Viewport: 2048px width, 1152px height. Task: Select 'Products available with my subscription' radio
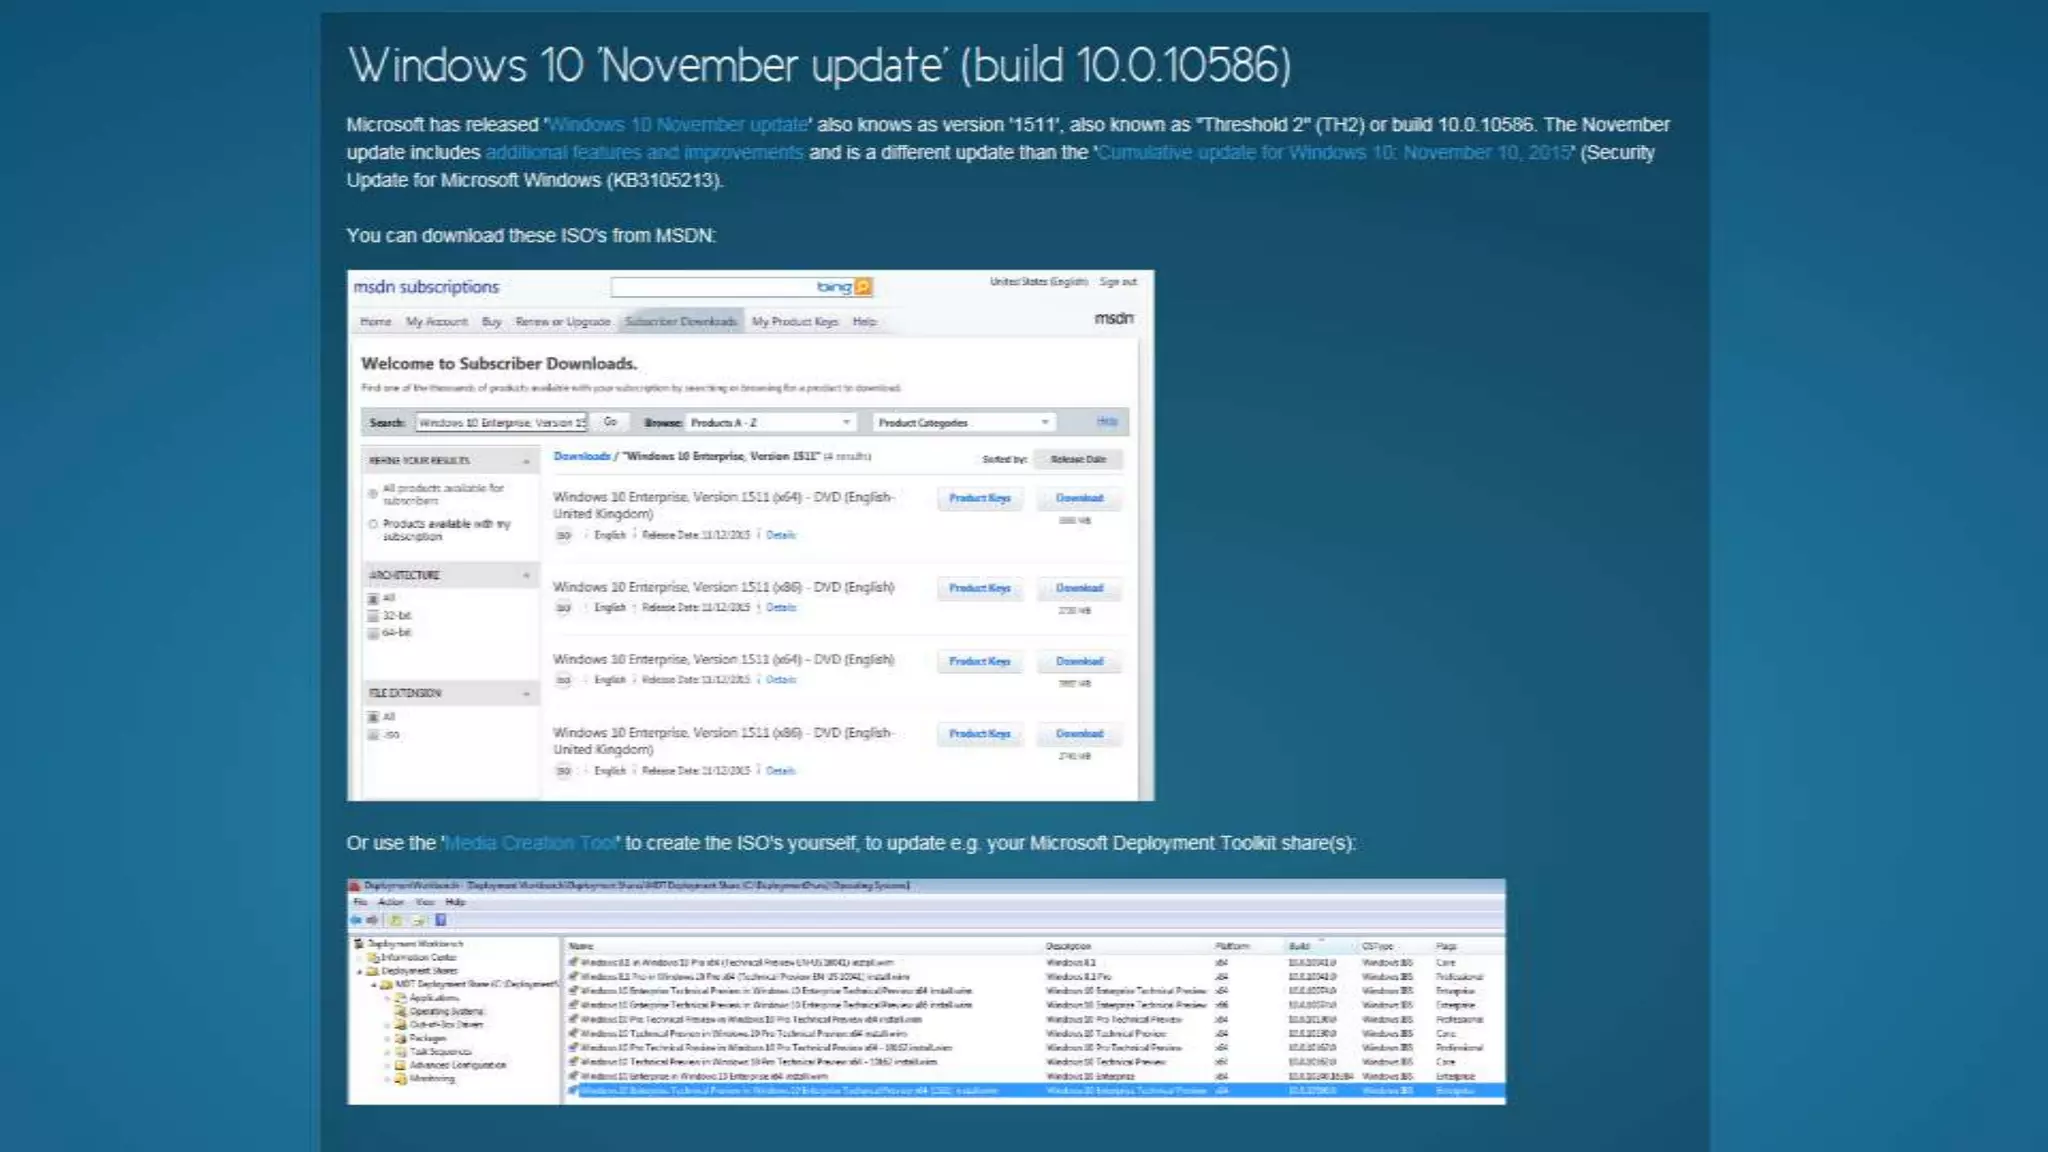[373, 524]
